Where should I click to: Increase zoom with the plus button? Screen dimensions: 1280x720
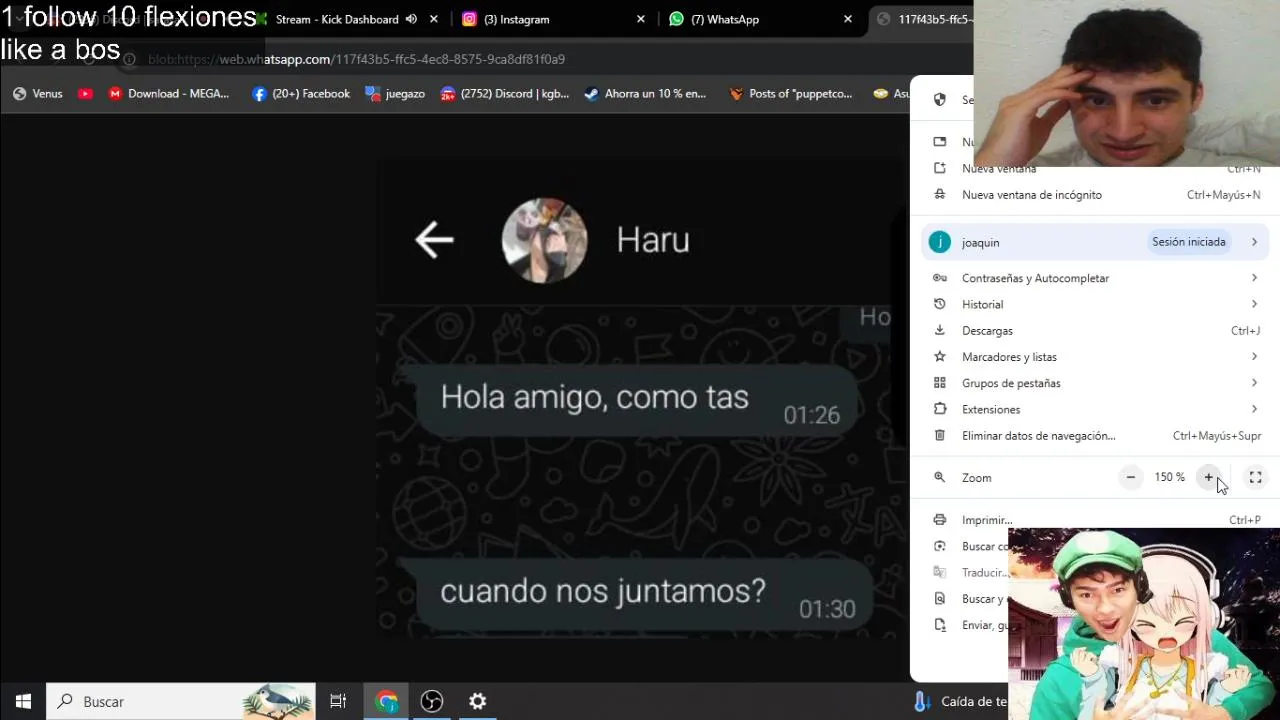(x=1209, y=478)
